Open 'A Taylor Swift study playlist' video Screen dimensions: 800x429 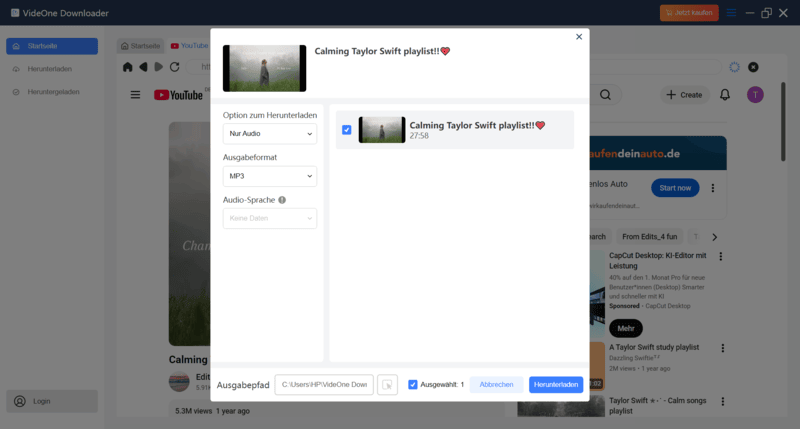point(654,347)
